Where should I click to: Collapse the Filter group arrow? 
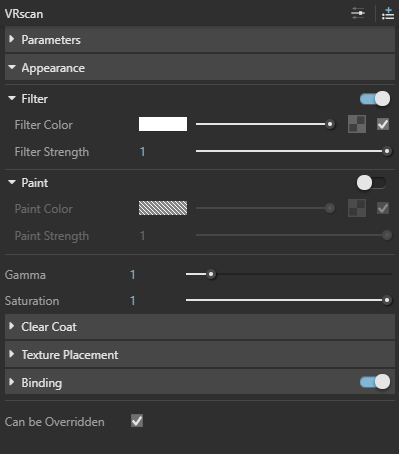tap(12, 98)
